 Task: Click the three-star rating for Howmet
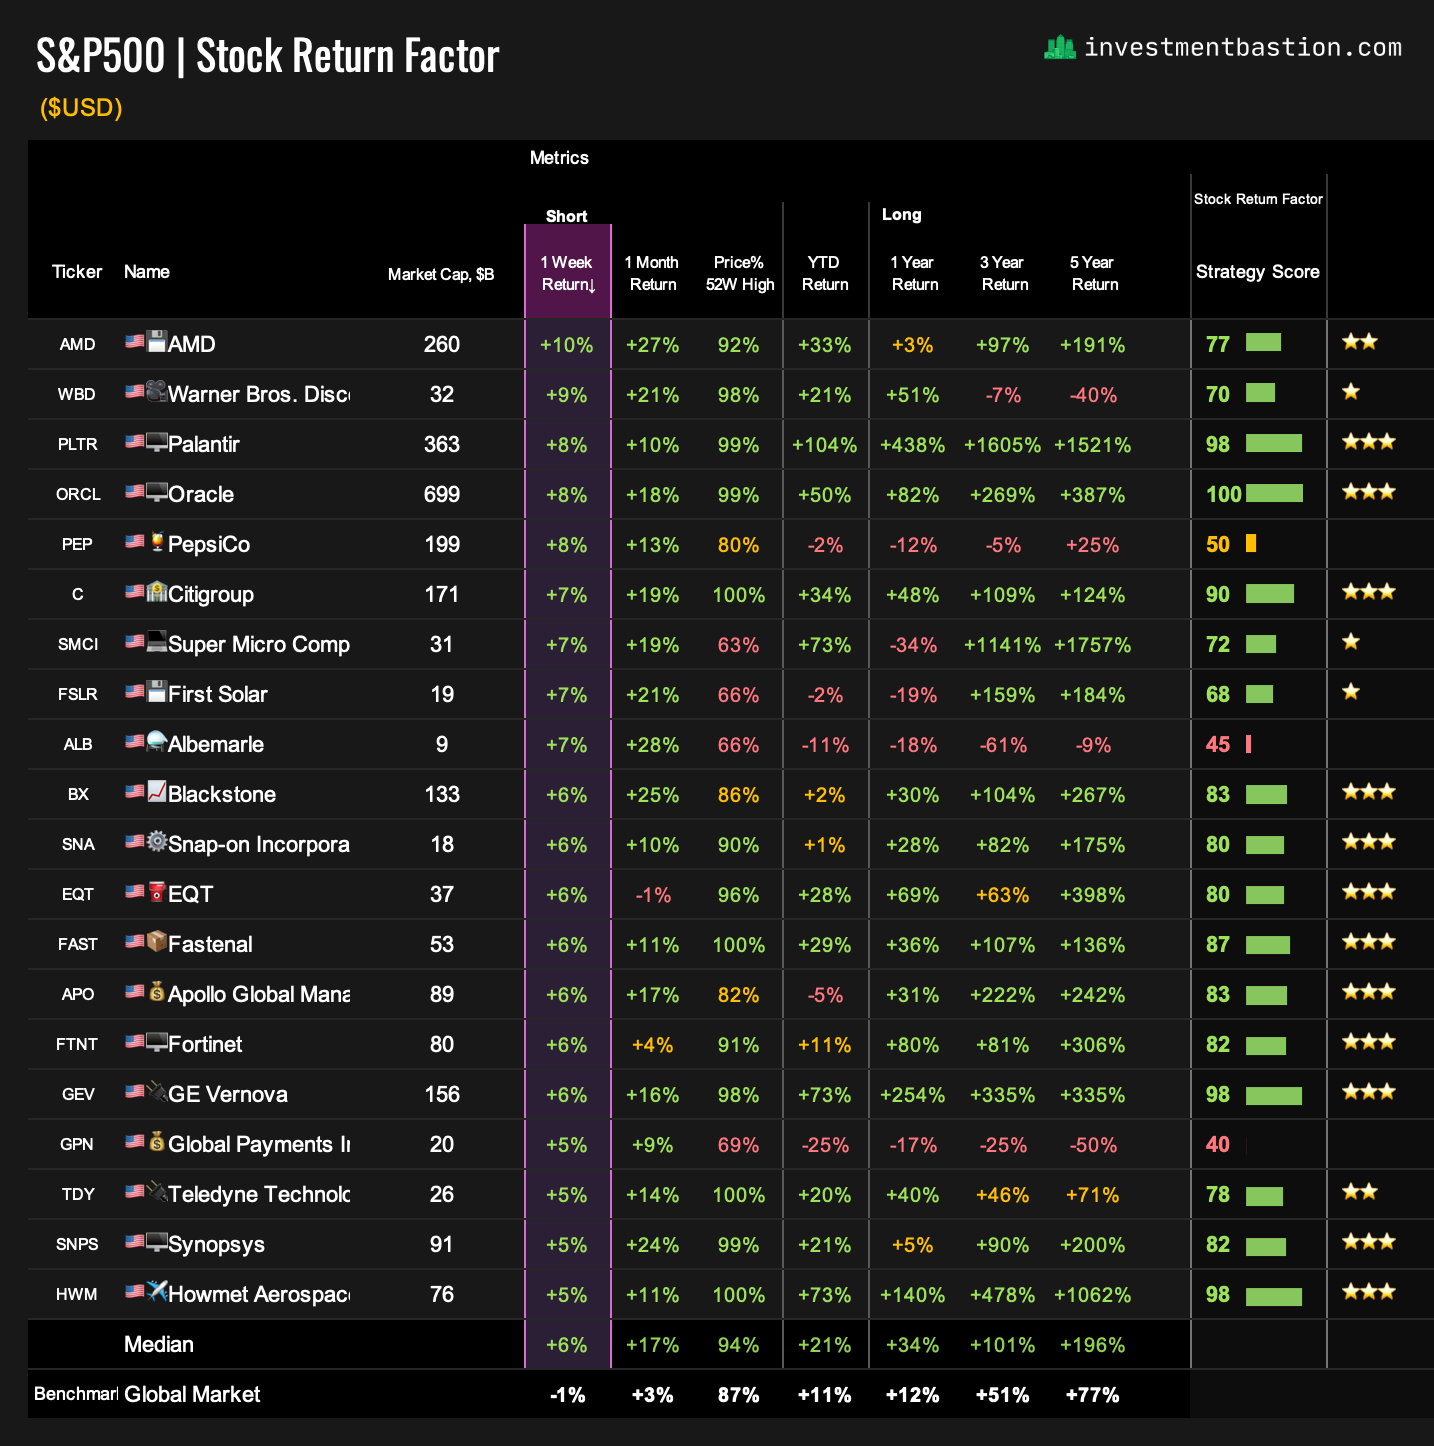1369,1292
